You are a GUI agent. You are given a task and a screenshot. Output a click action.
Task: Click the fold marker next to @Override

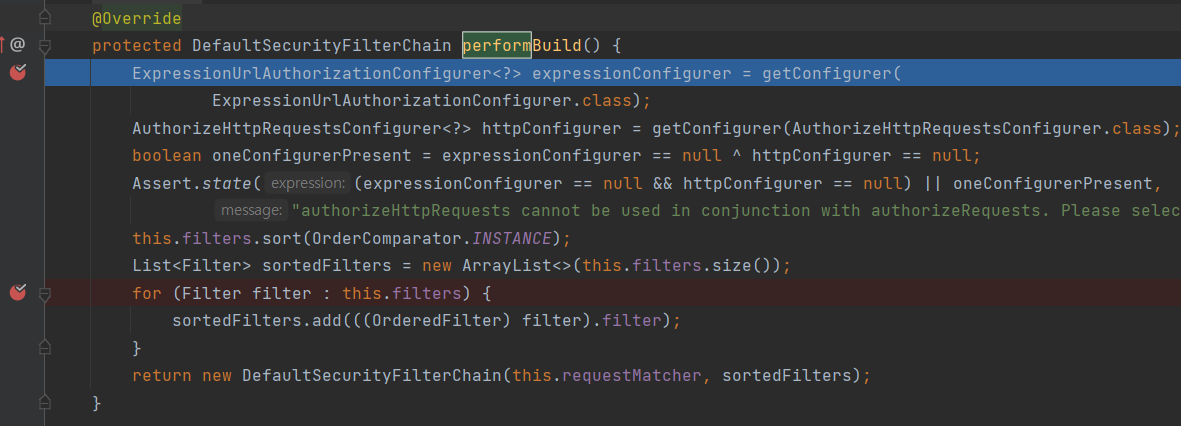(45, 17)
